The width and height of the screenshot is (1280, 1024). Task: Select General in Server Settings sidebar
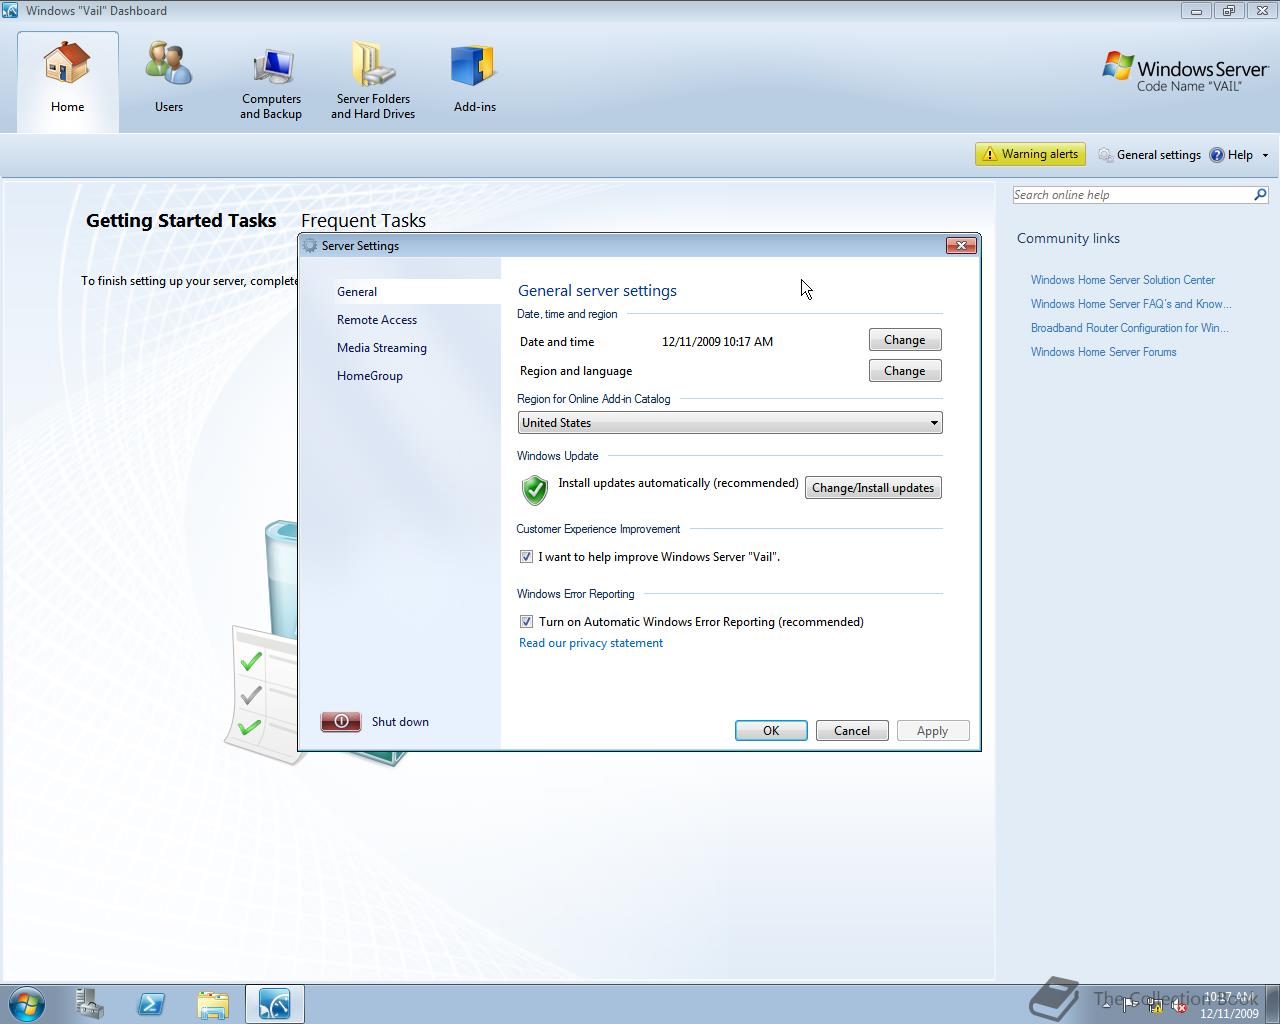(x=418, y=292)
